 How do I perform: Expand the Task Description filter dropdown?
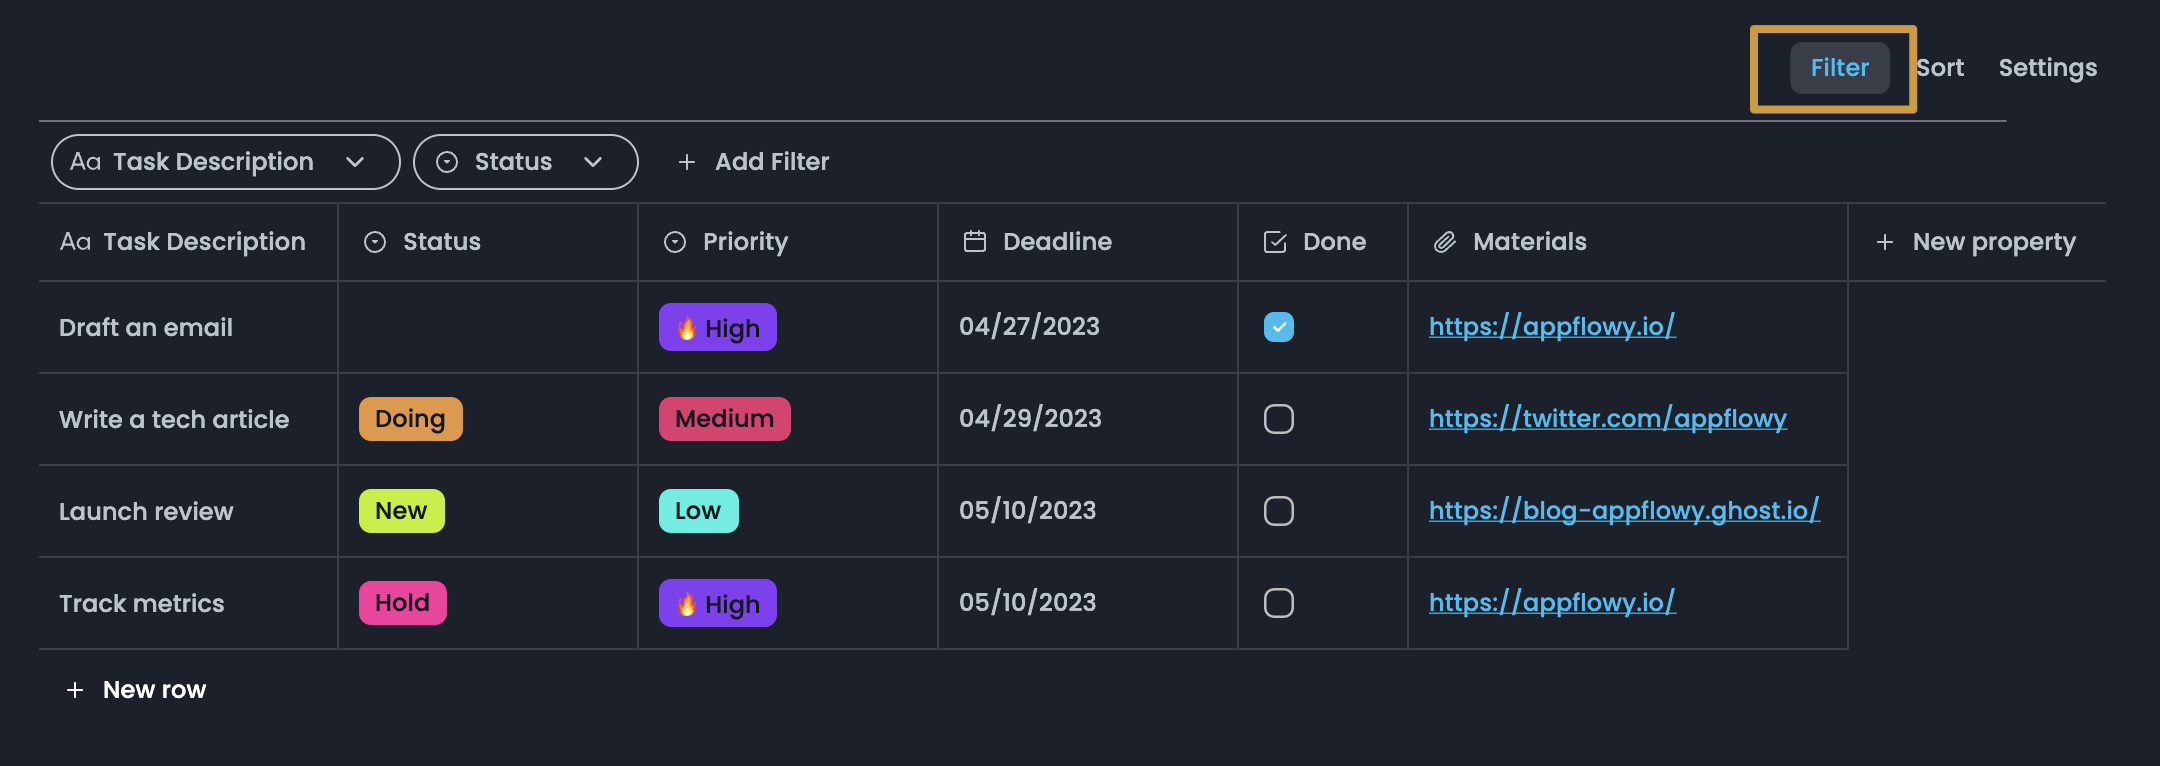355,162
